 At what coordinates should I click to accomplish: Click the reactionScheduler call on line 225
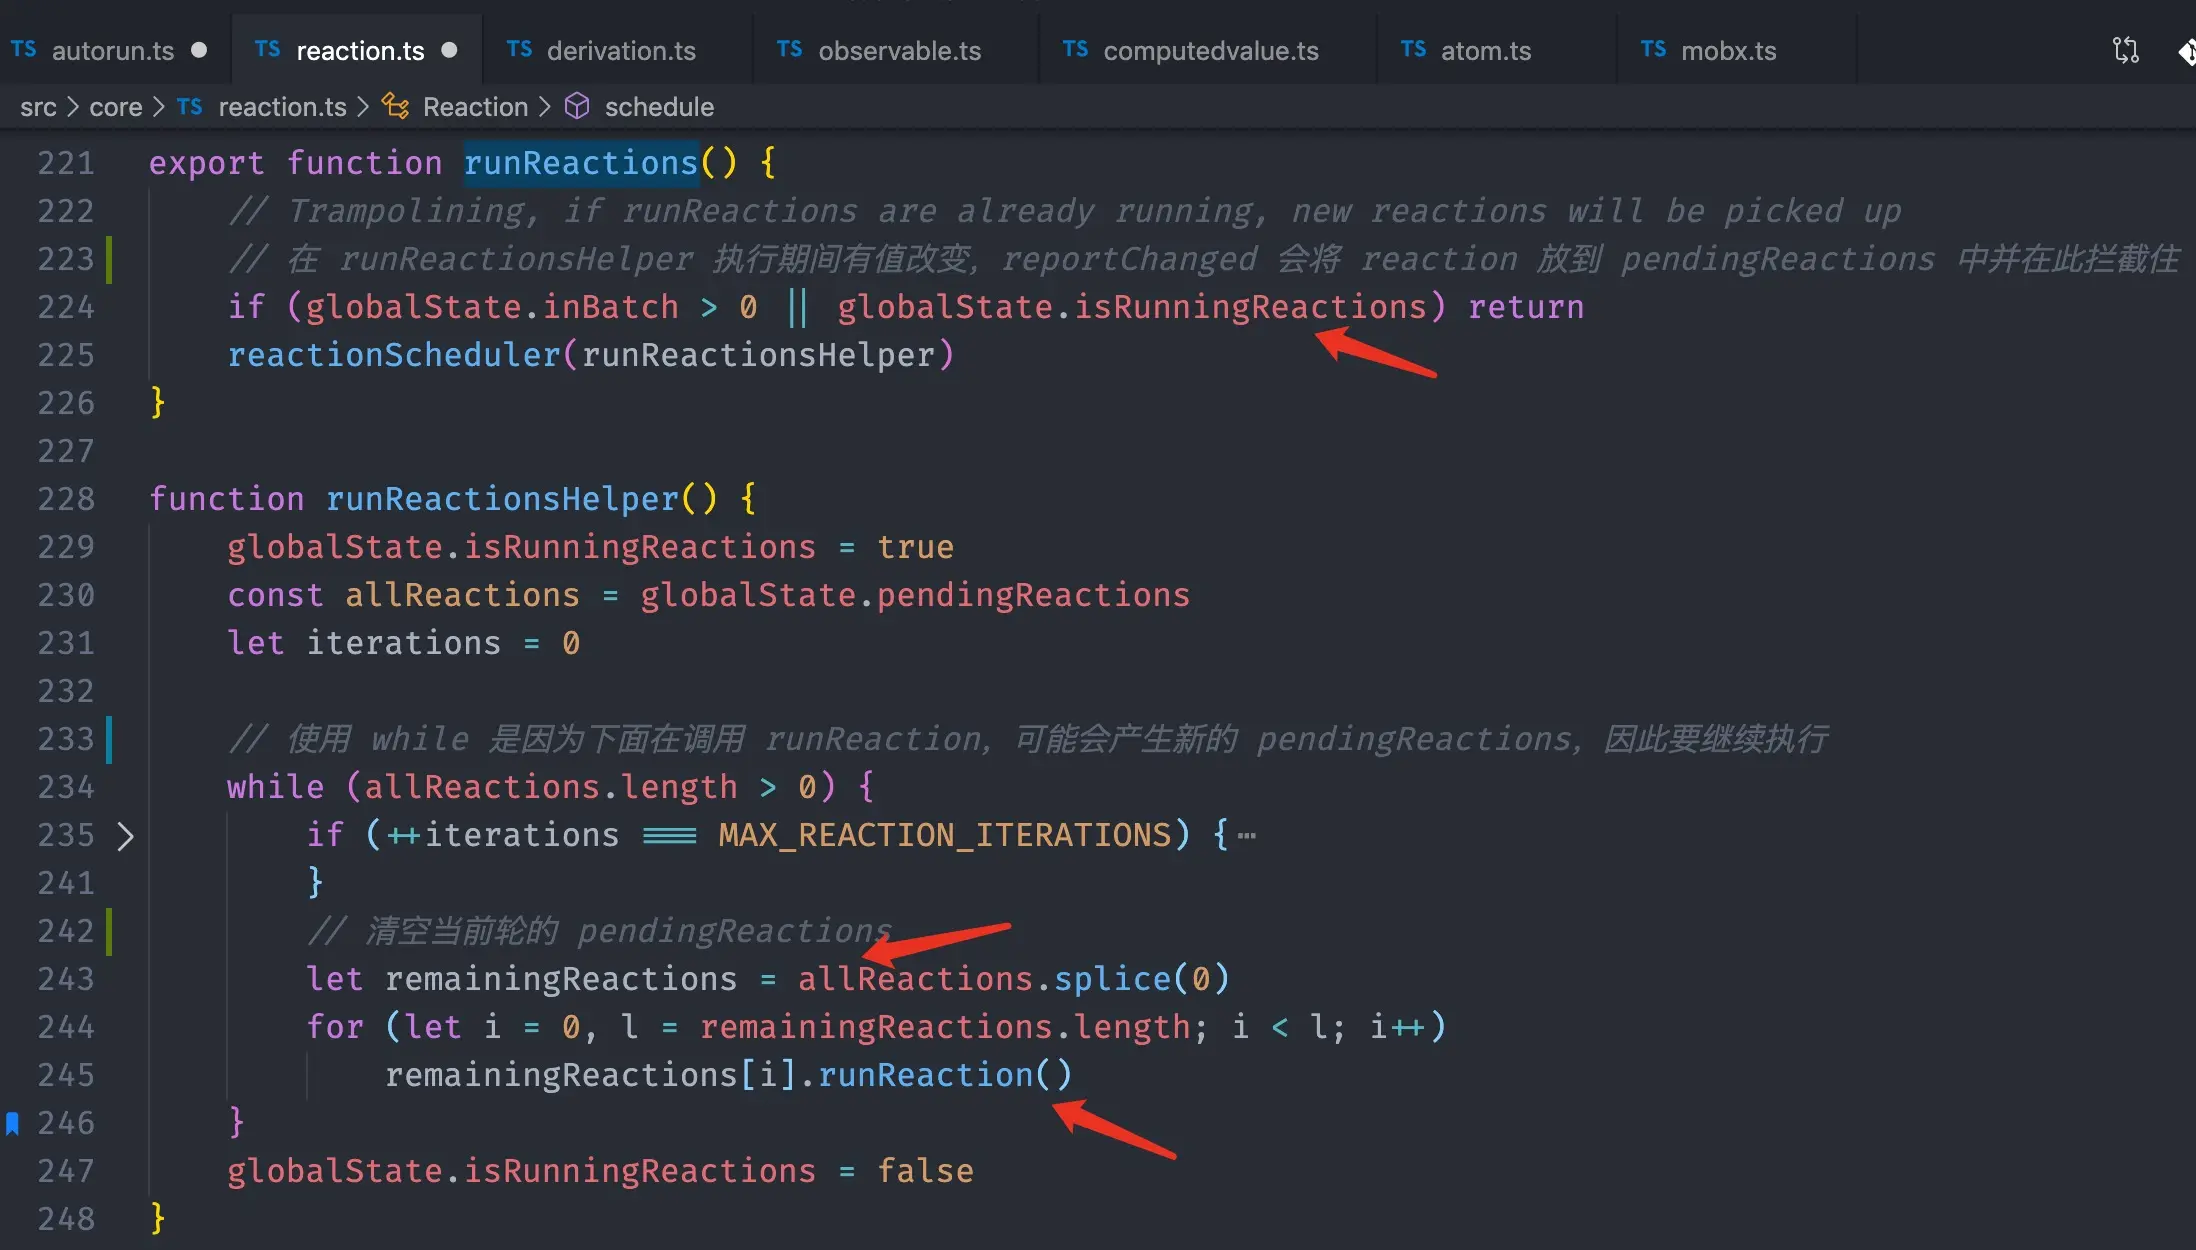click(x=394, y=355)
